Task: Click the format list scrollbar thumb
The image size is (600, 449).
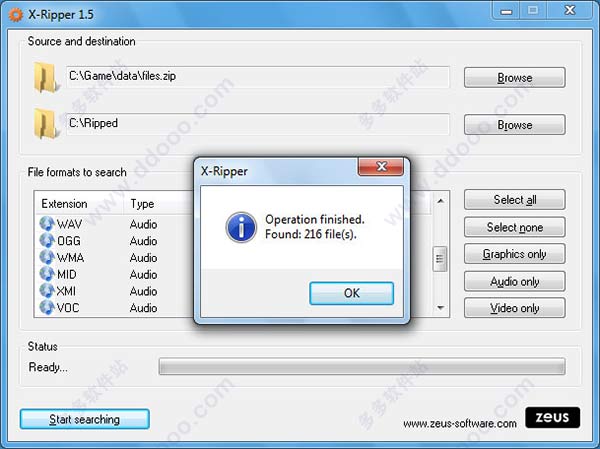Action: coord(440,259)
